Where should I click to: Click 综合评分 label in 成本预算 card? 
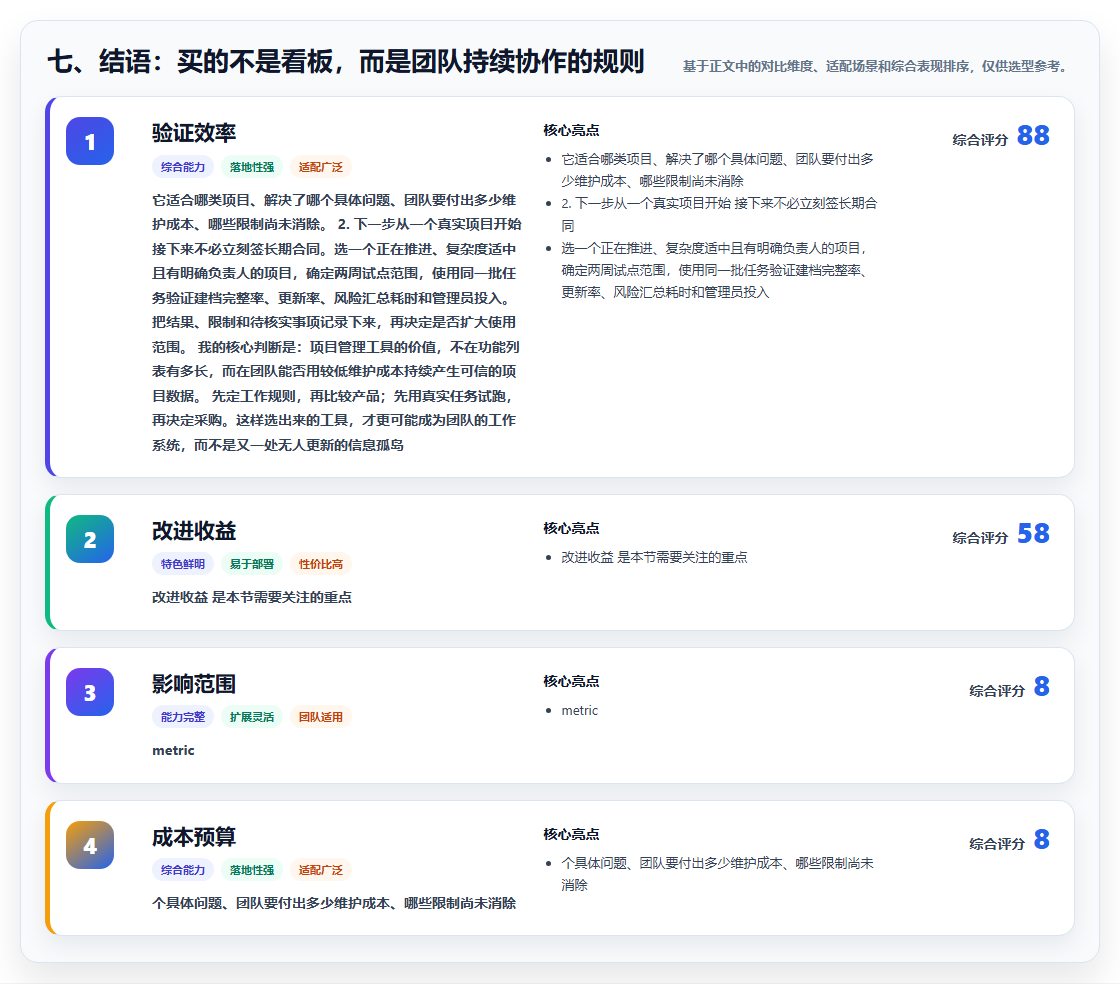(996, 843)
